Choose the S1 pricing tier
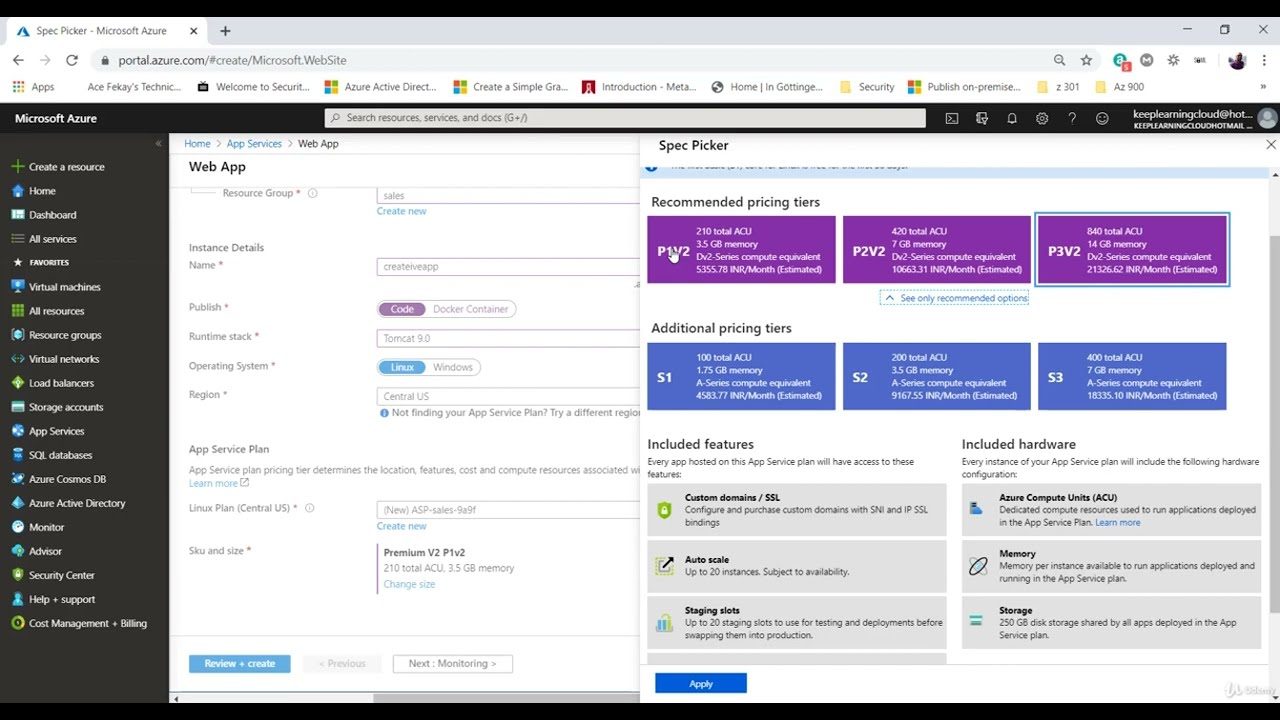The width and height of the screenshot is (1280, 720). [x=741, y=376]
